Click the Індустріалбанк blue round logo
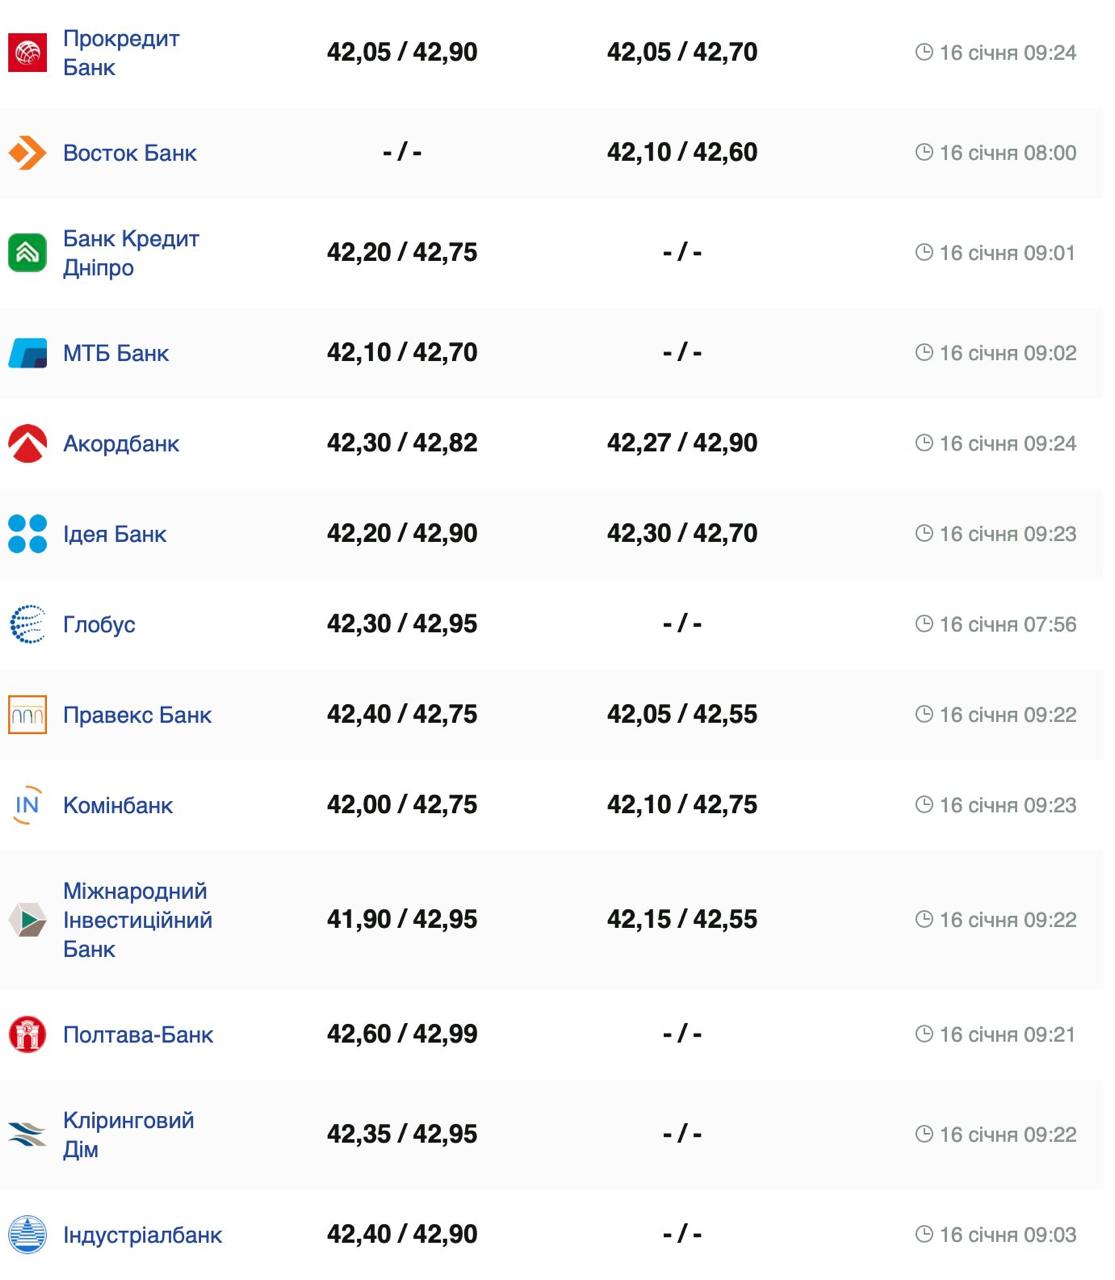 pyautogui.click(x=27, y=1235)
